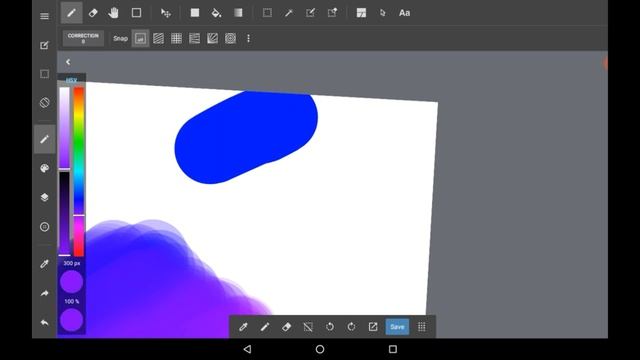The height and width of the screenshot is (360, 640).
Task: Enable crisscross grid snap guide
Action: (x=176, y=38)
